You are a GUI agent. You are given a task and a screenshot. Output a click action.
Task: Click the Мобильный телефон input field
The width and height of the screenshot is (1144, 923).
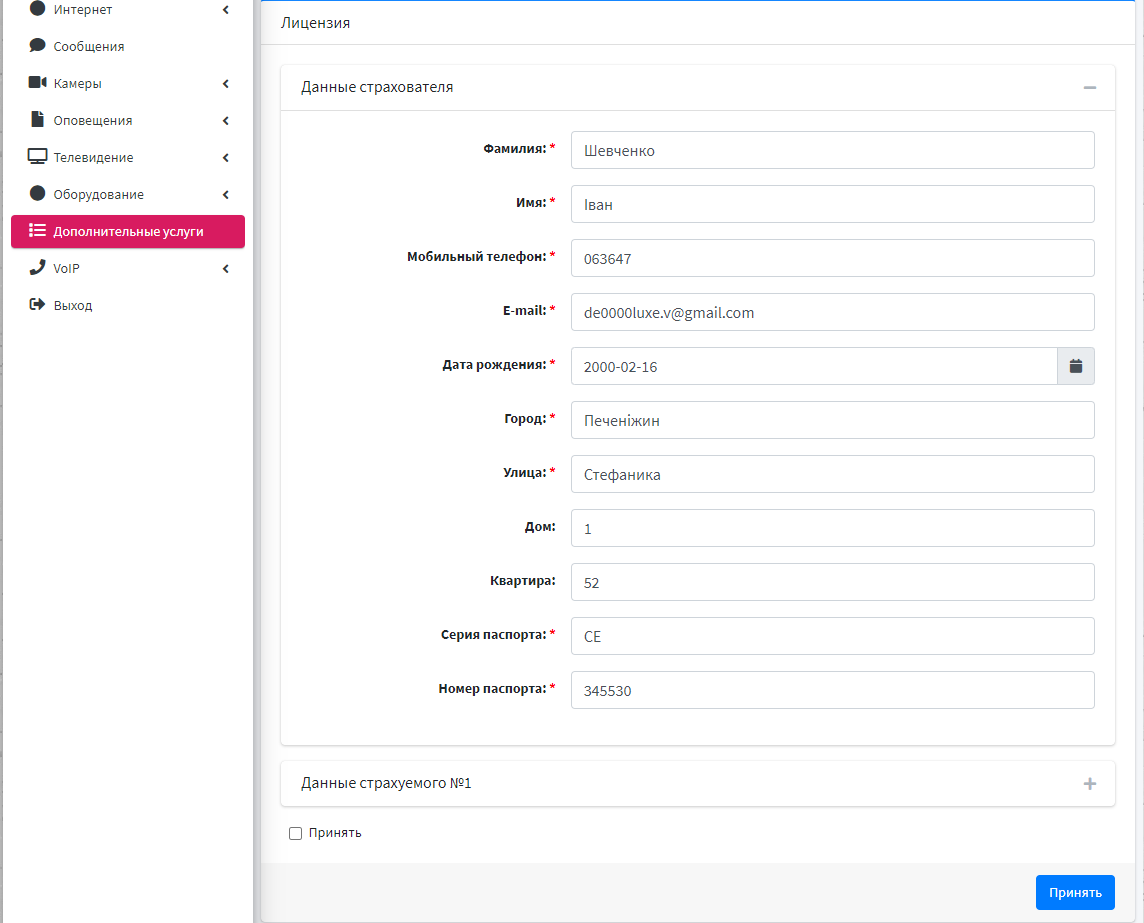(832, 258)
